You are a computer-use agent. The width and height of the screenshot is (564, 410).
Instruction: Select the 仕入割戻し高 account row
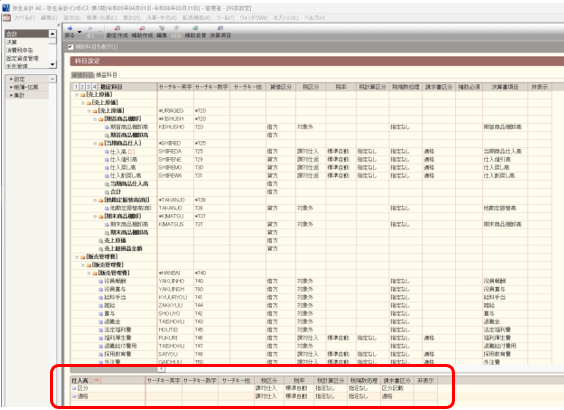[x=311, y=176]
